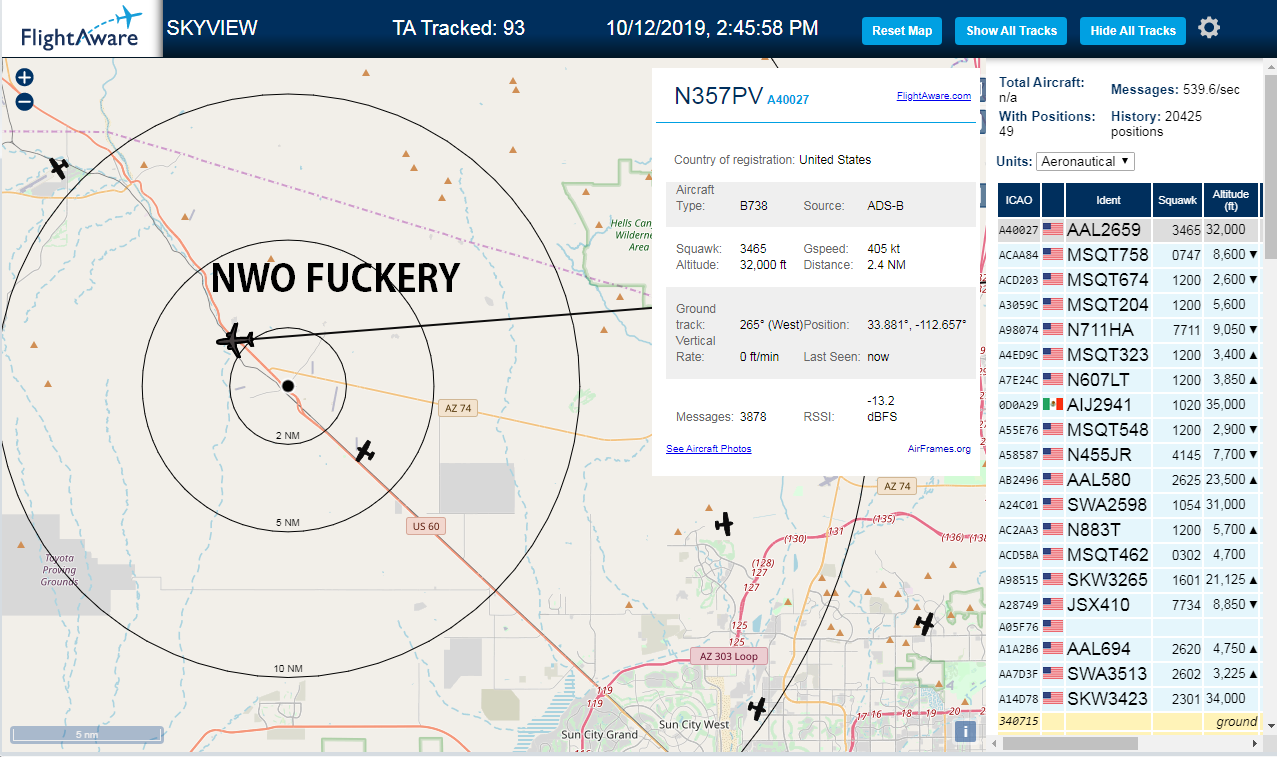1277x757 pixels.
Task: Click the FlightAware logo
Action: (81, 29)
